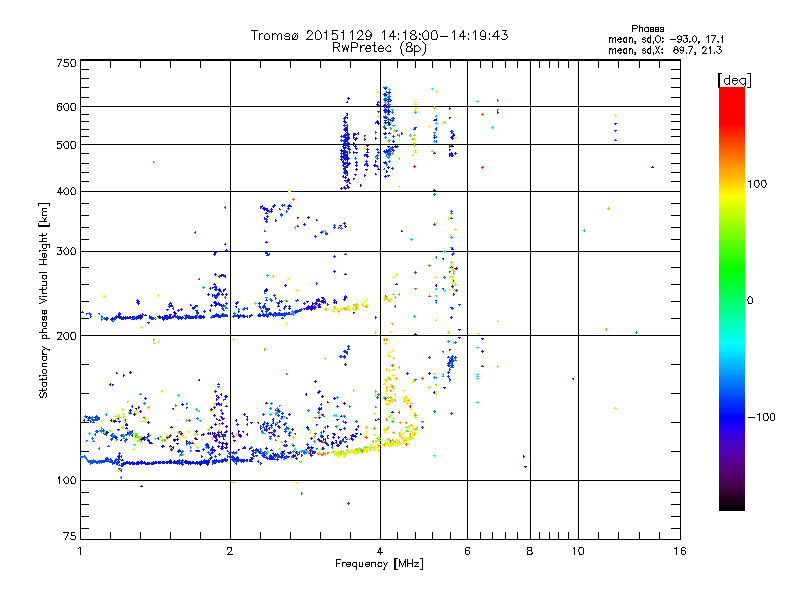This screenshot has width=800, height=600.
Task: Click the colorbar tick label '-100'
Action: (x=761, y=417)
